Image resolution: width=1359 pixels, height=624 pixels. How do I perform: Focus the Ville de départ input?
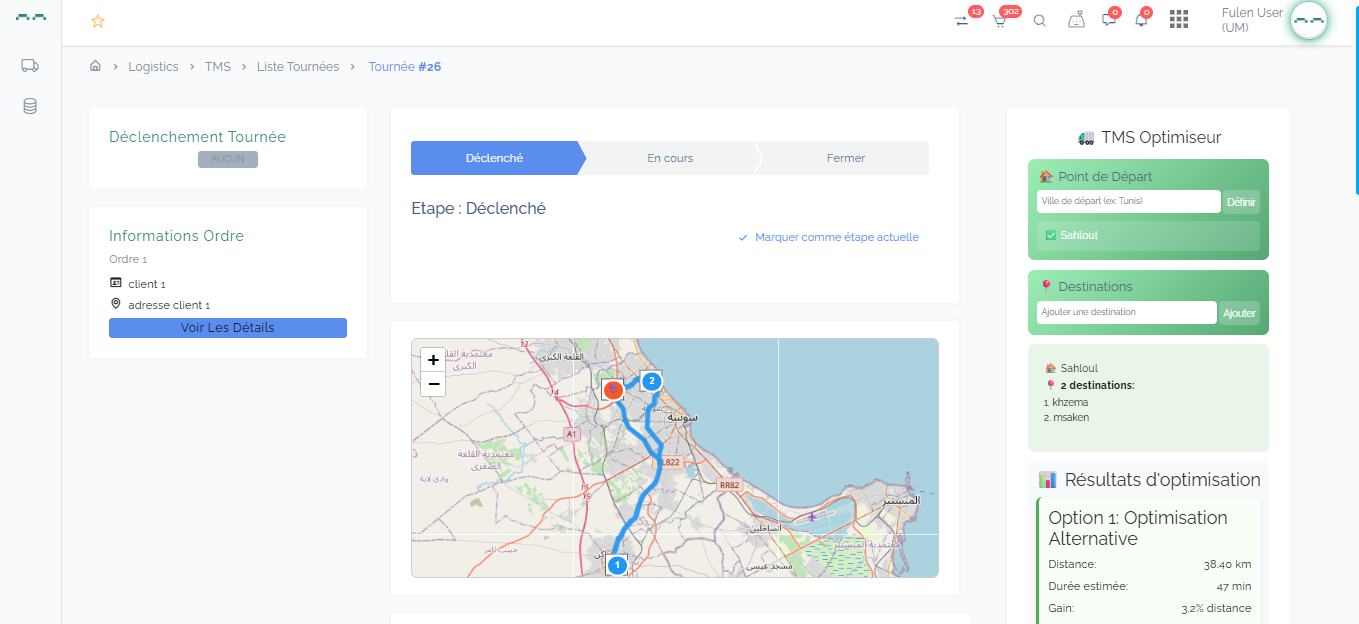click(x=1129, y=201)
